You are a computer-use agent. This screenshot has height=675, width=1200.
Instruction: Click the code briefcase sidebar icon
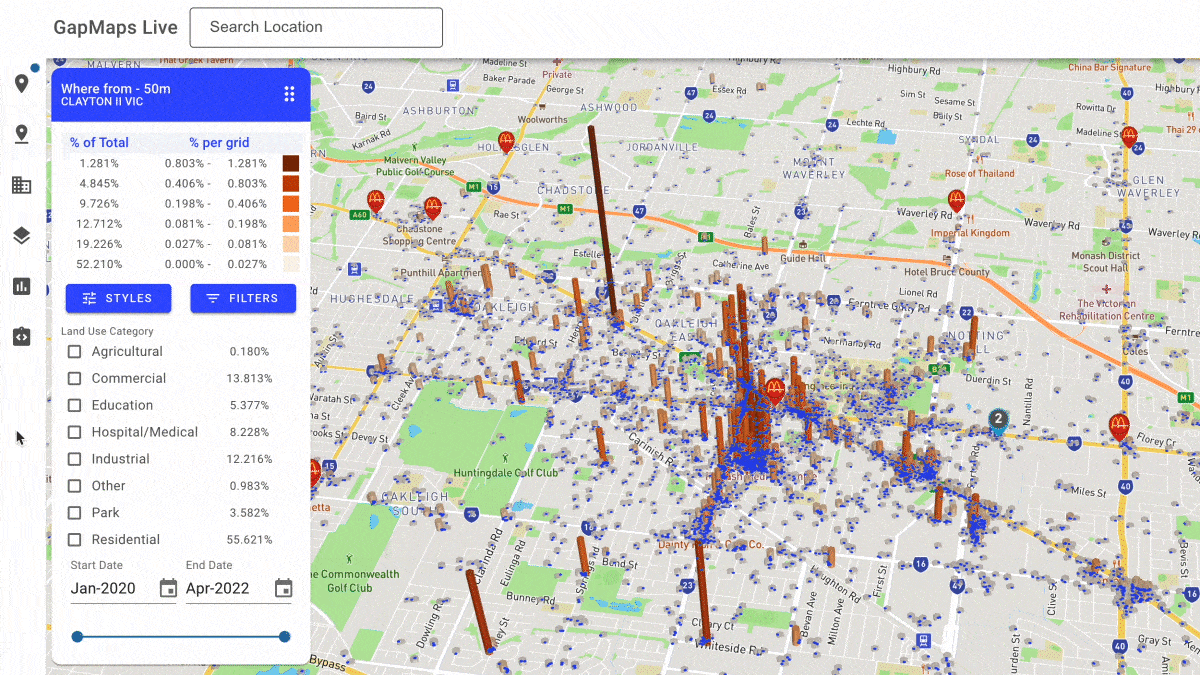pos(21,337)
